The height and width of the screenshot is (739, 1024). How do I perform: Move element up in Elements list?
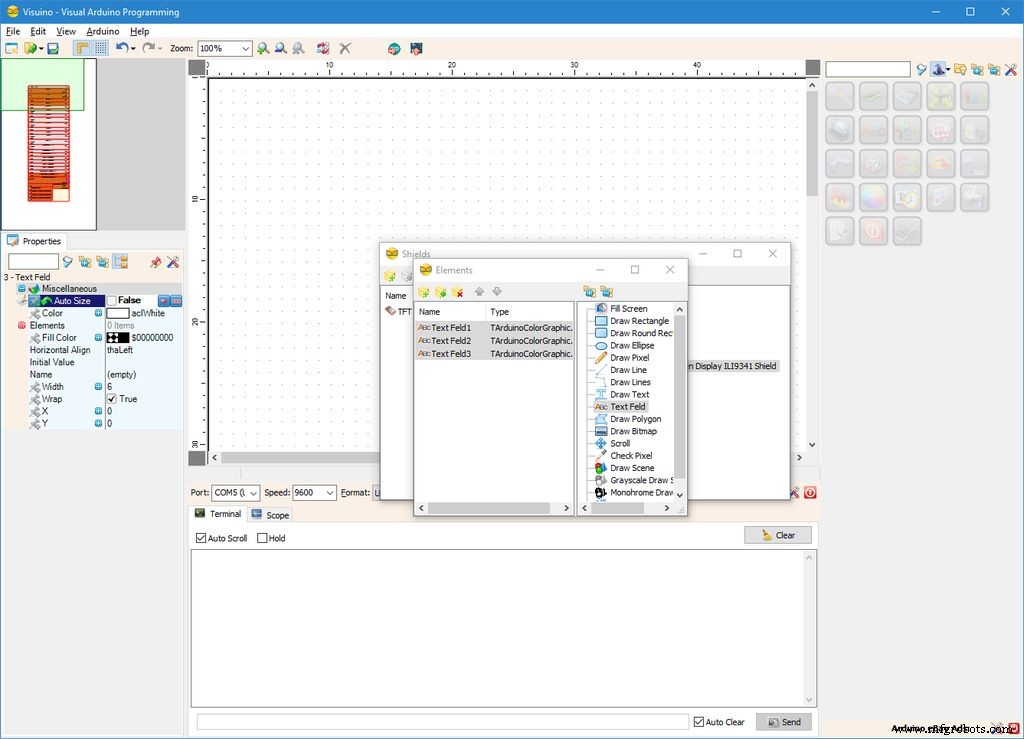479,292
